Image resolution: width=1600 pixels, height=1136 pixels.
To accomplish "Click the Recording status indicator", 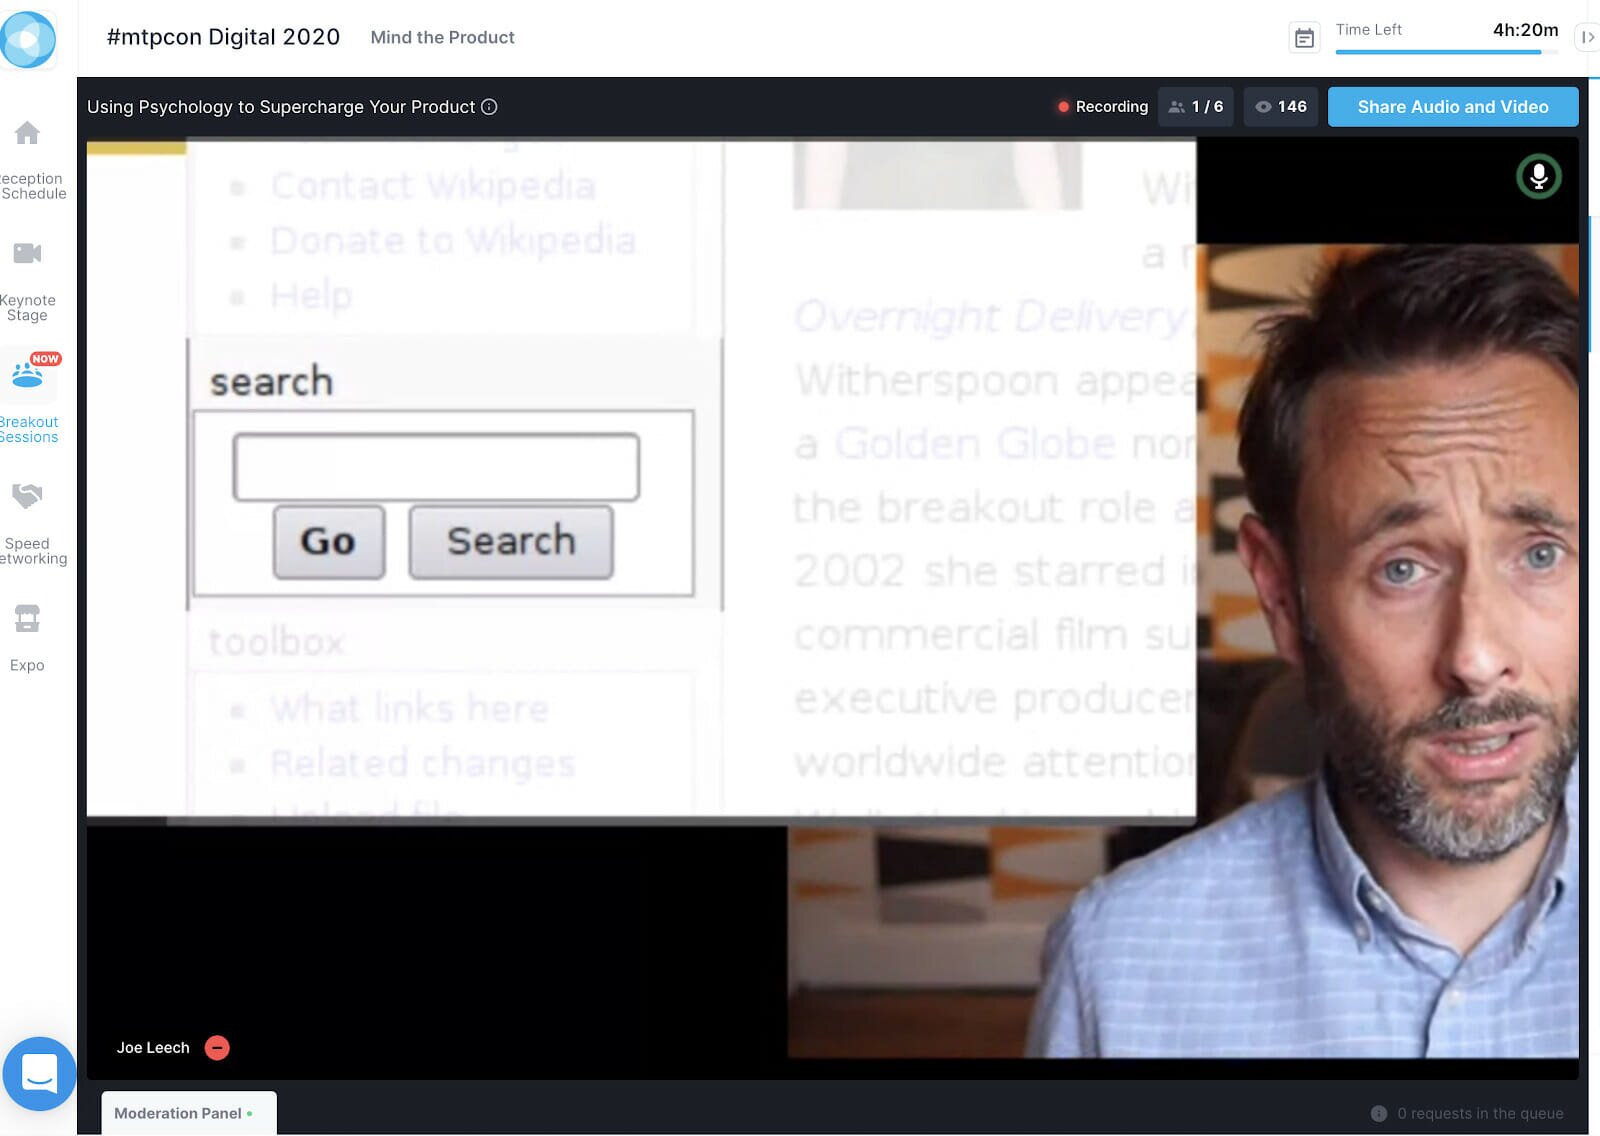I will click(1102, 107).
